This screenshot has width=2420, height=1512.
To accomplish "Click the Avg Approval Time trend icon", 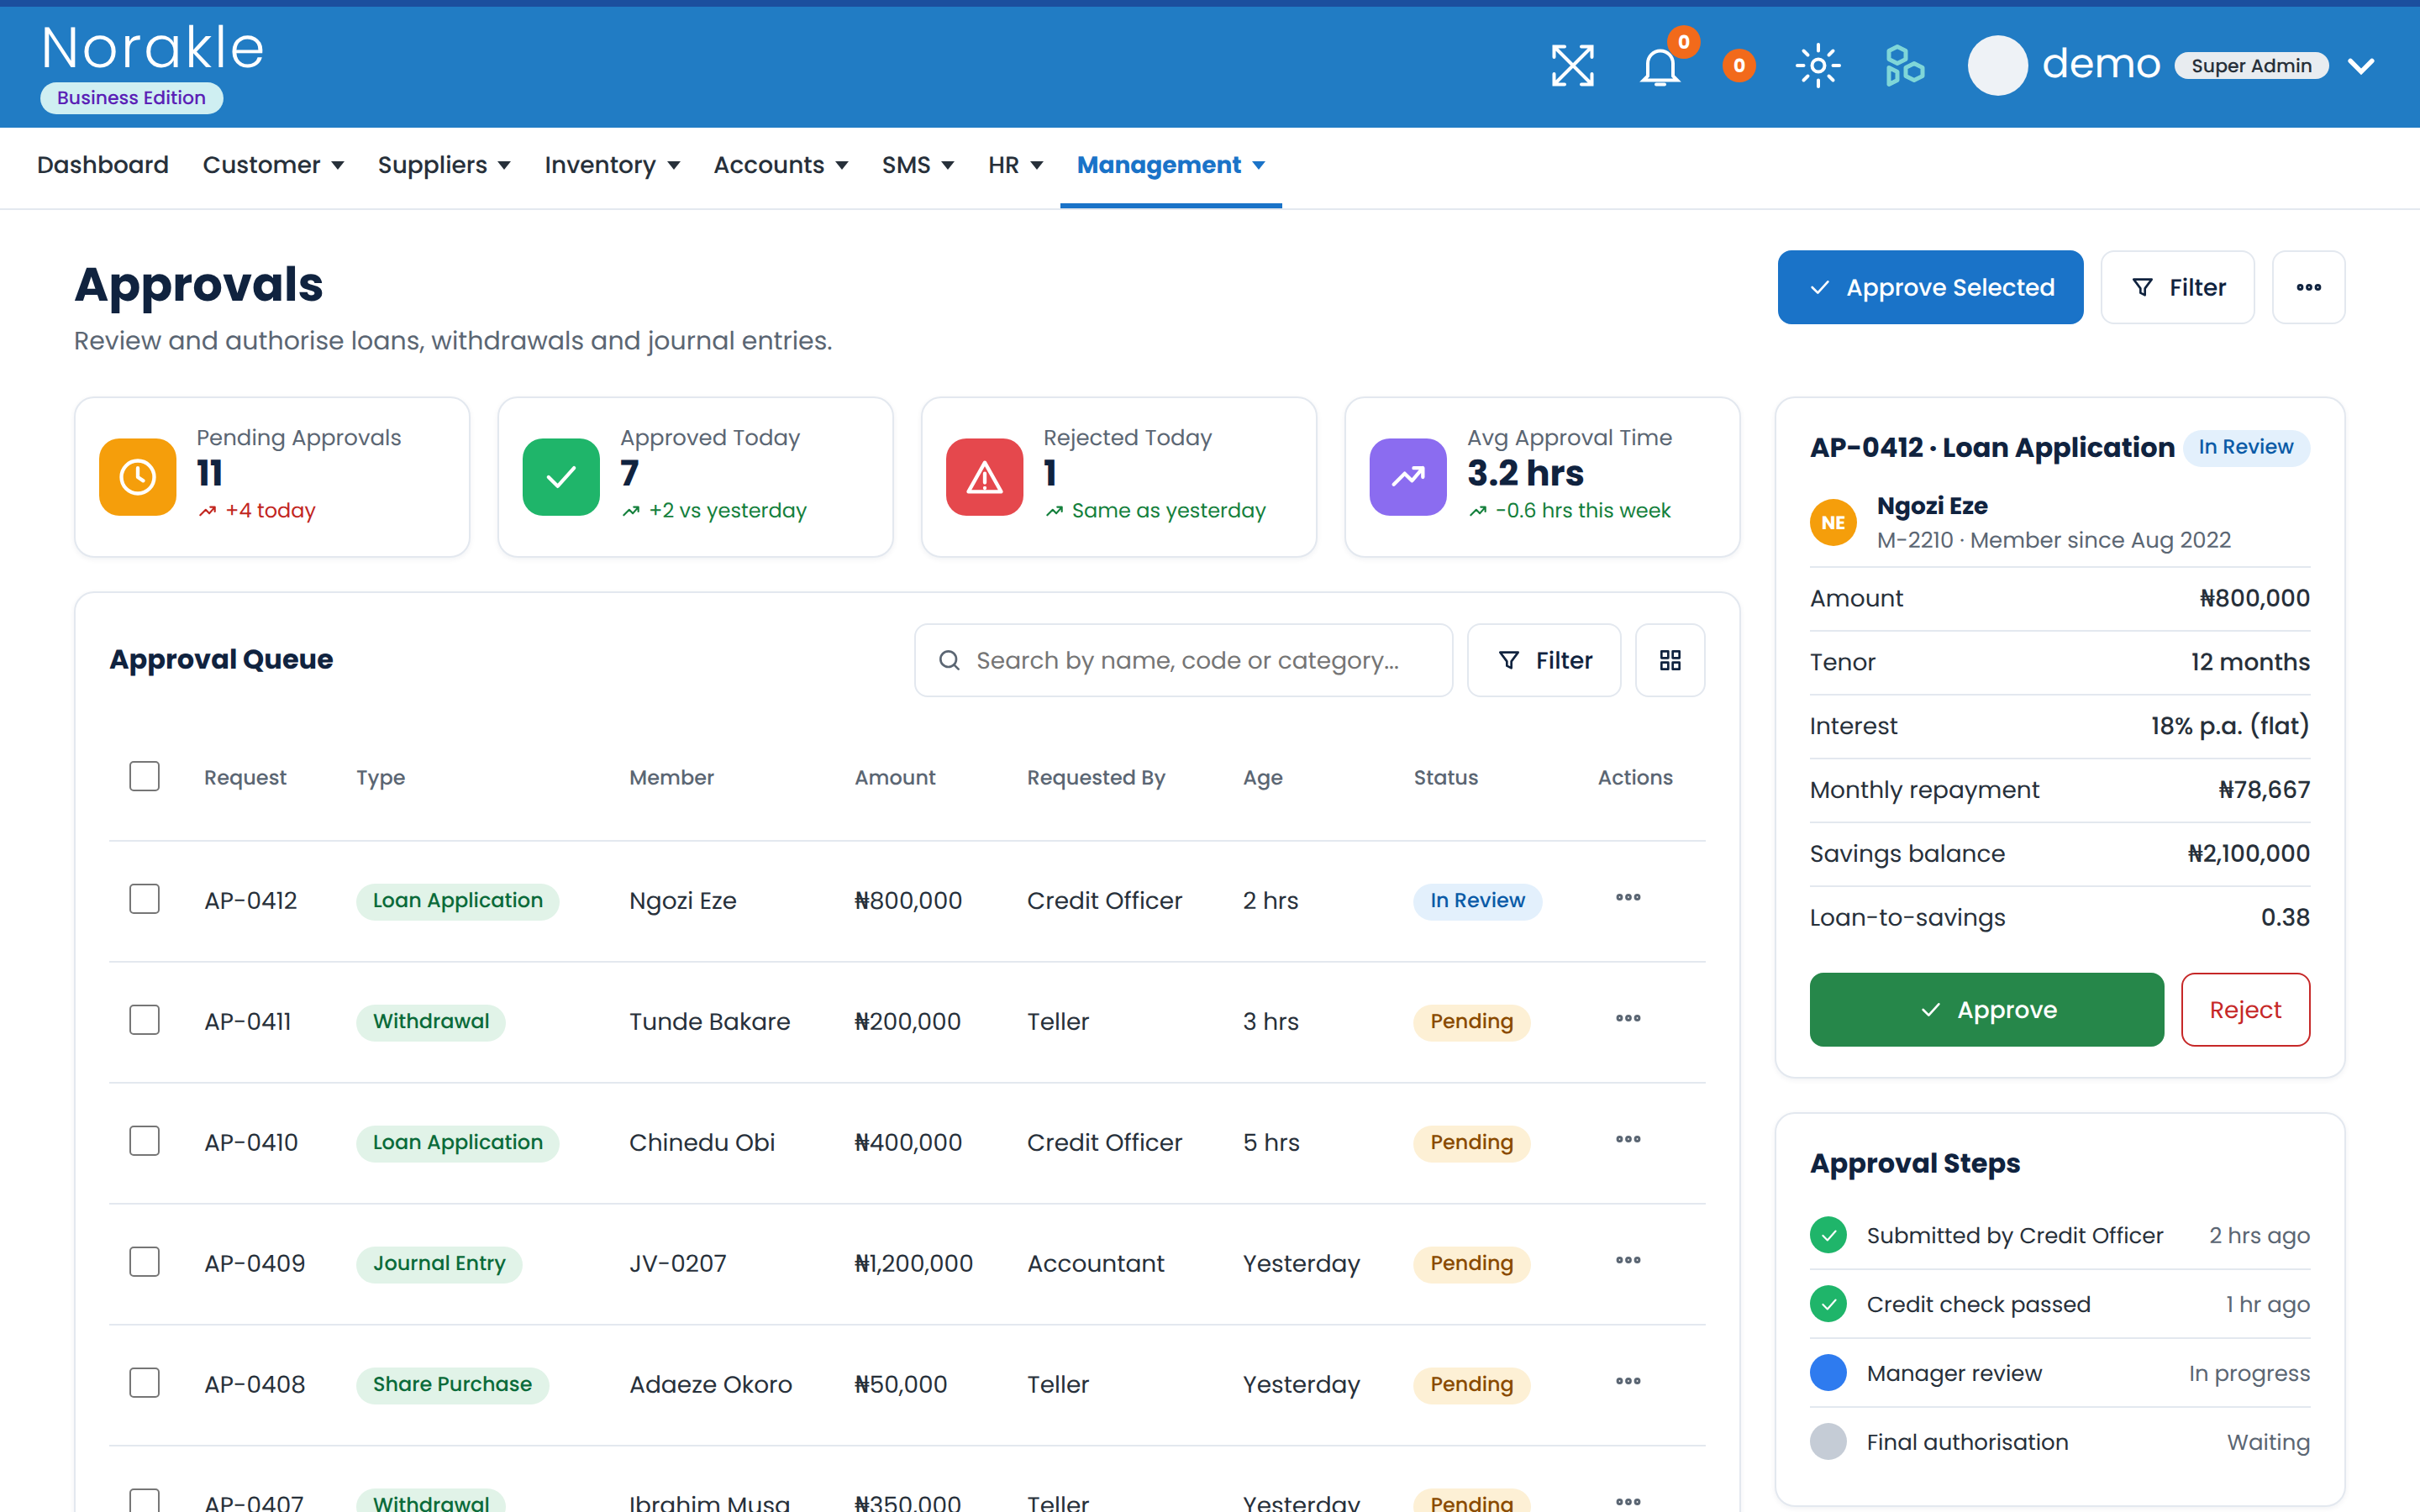I will 1408,477.
